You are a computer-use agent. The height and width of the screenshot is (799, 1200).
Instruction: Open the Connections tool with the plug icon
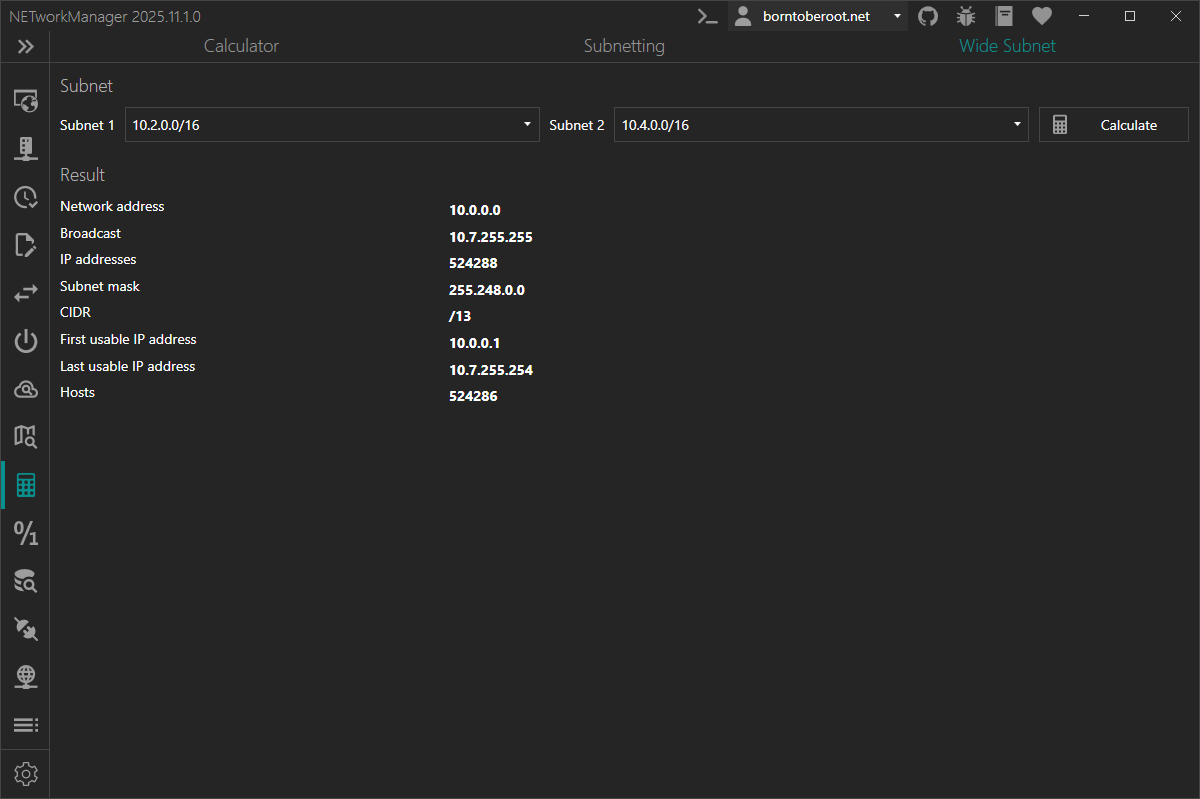tap(25, 629)
